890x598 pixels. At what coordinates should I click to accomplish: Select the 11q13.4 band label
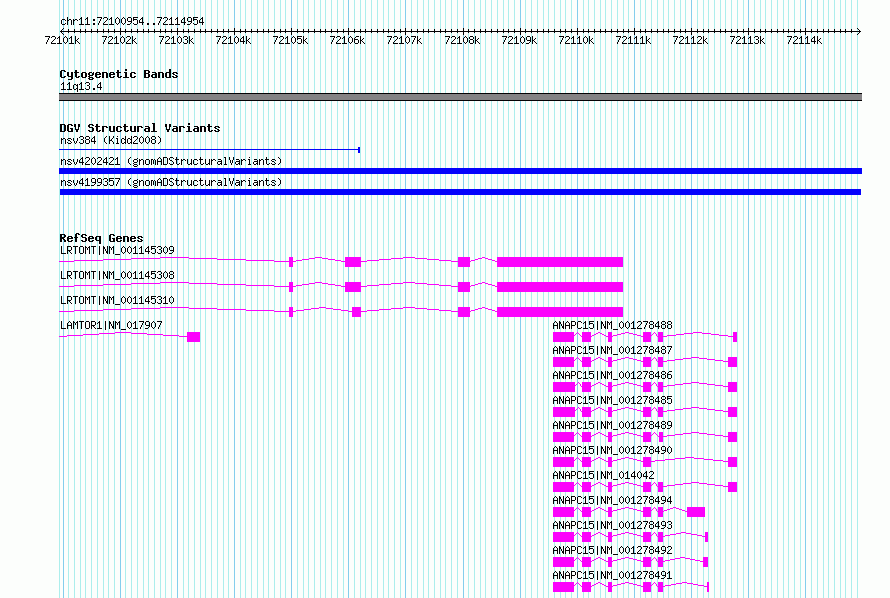click(x=81, y=87)
